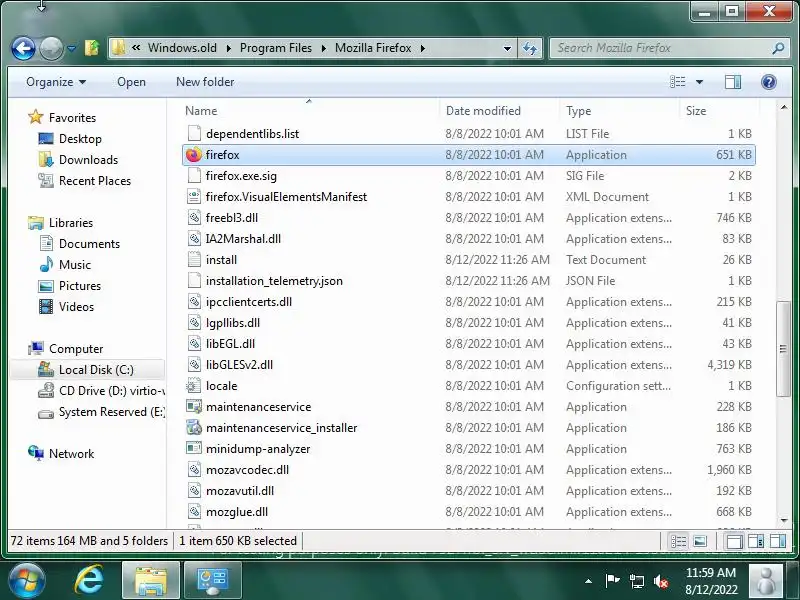
Task: Open Desktop in Favorites
Action: 80,139
